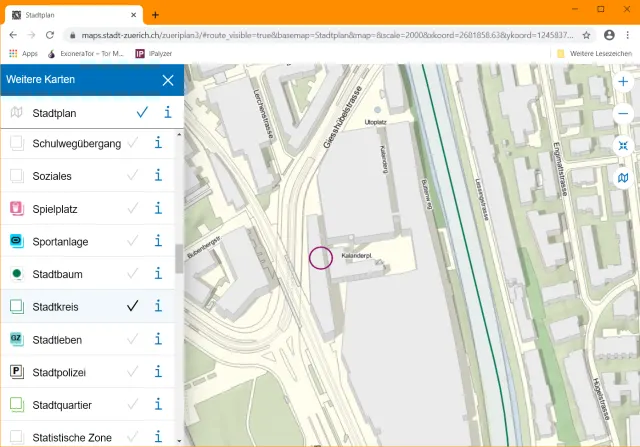Select the Soziales map entry
This screenshot has width=640, height=447.
(x=52, y=176)
